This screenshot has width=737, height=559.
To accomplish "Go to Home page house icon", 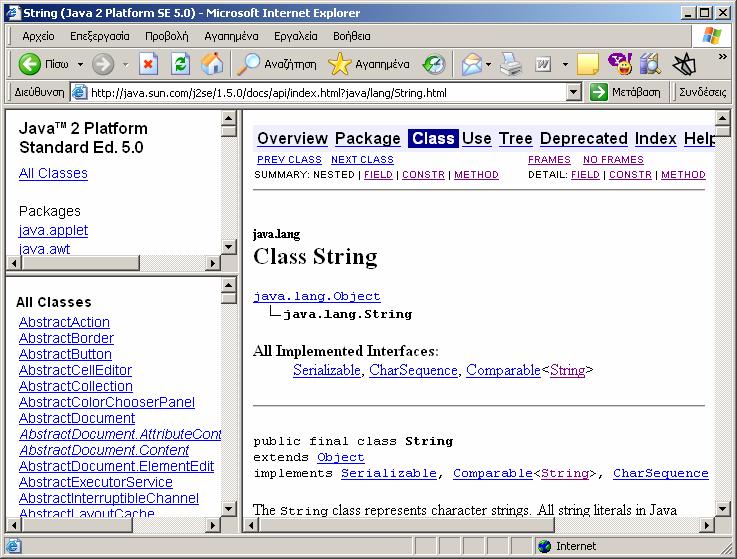I will tap(212, 64).
